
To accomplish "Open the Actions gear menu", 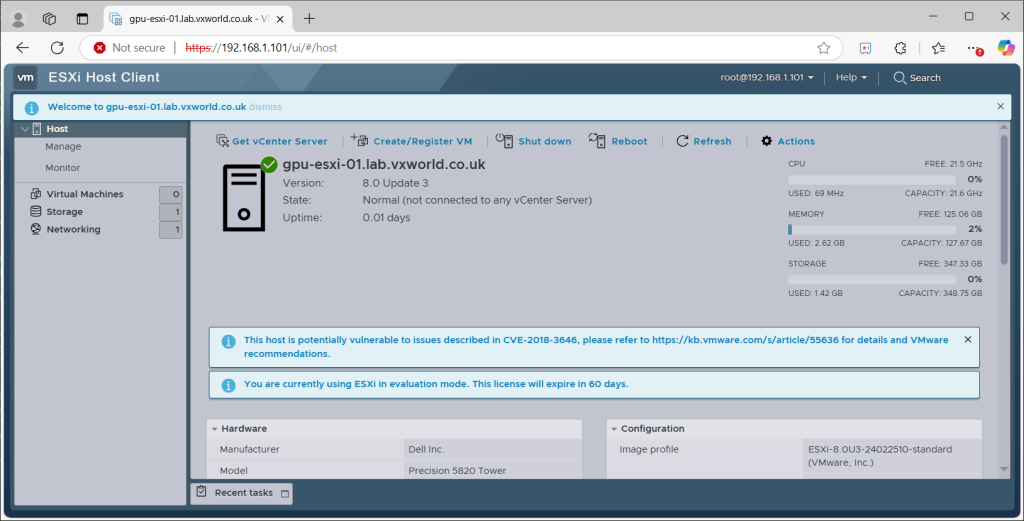I will coord(767,141).
